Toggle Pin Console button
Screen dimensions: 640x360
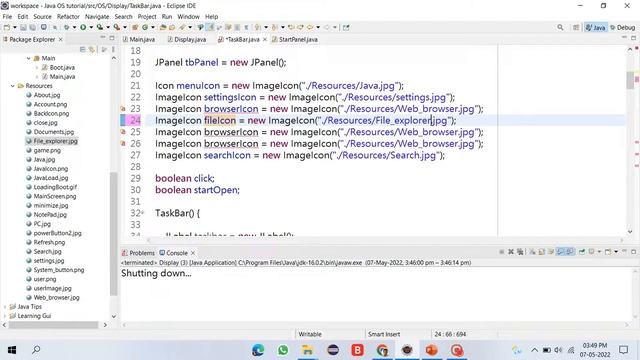click(582, 252)
